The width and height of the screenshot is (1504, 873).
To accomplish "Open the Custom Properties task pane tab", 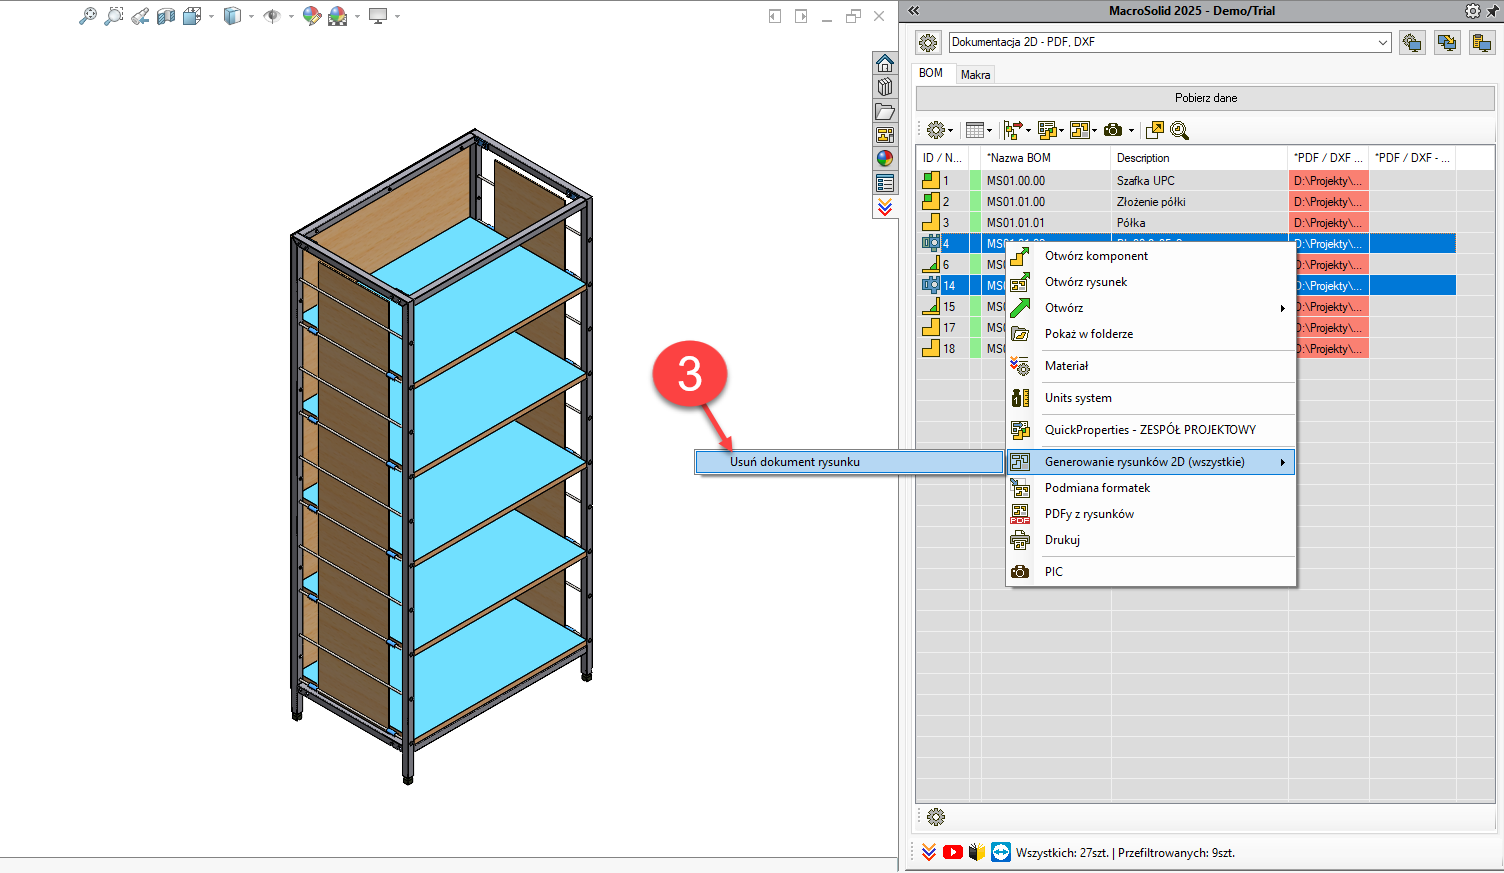I will pyautogui.click(x=885, y=183).
